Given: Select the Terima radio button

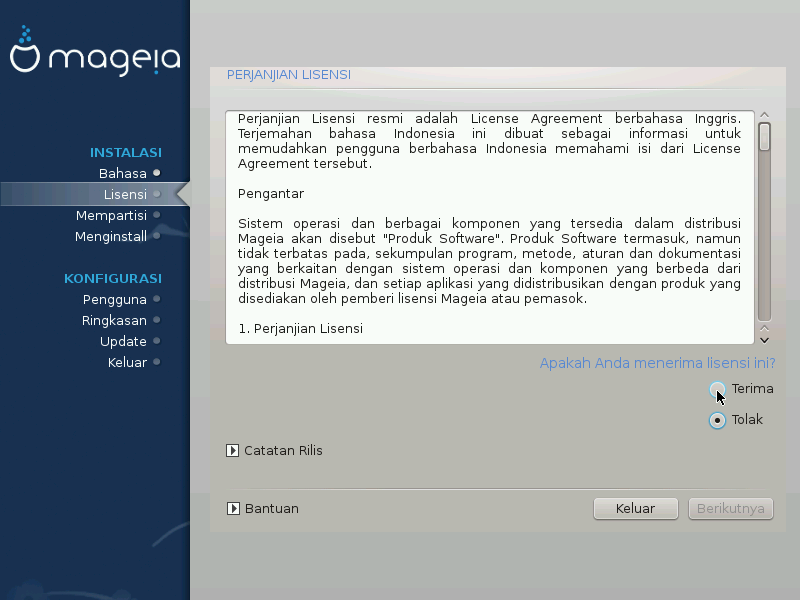Looking at the screenshot, I should pyautogui.click(x=717, y=390).
